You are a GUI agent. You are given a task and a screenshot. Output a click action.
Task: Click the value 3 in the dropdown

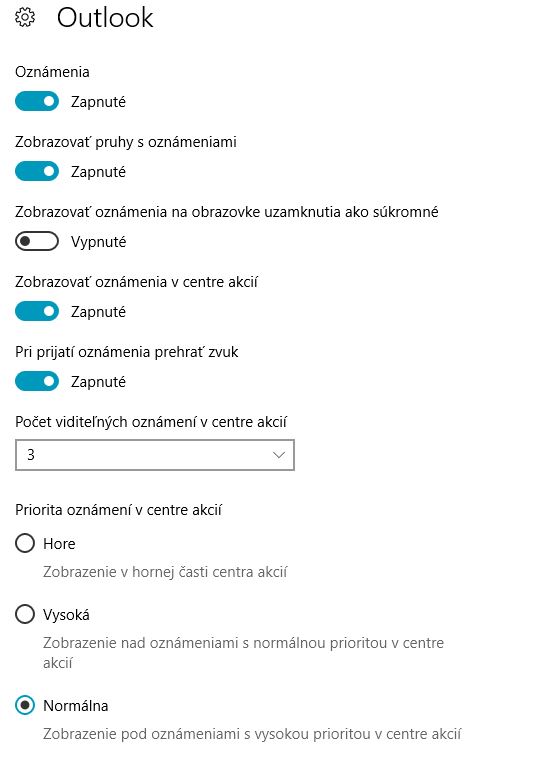click(x=31, y=455)
